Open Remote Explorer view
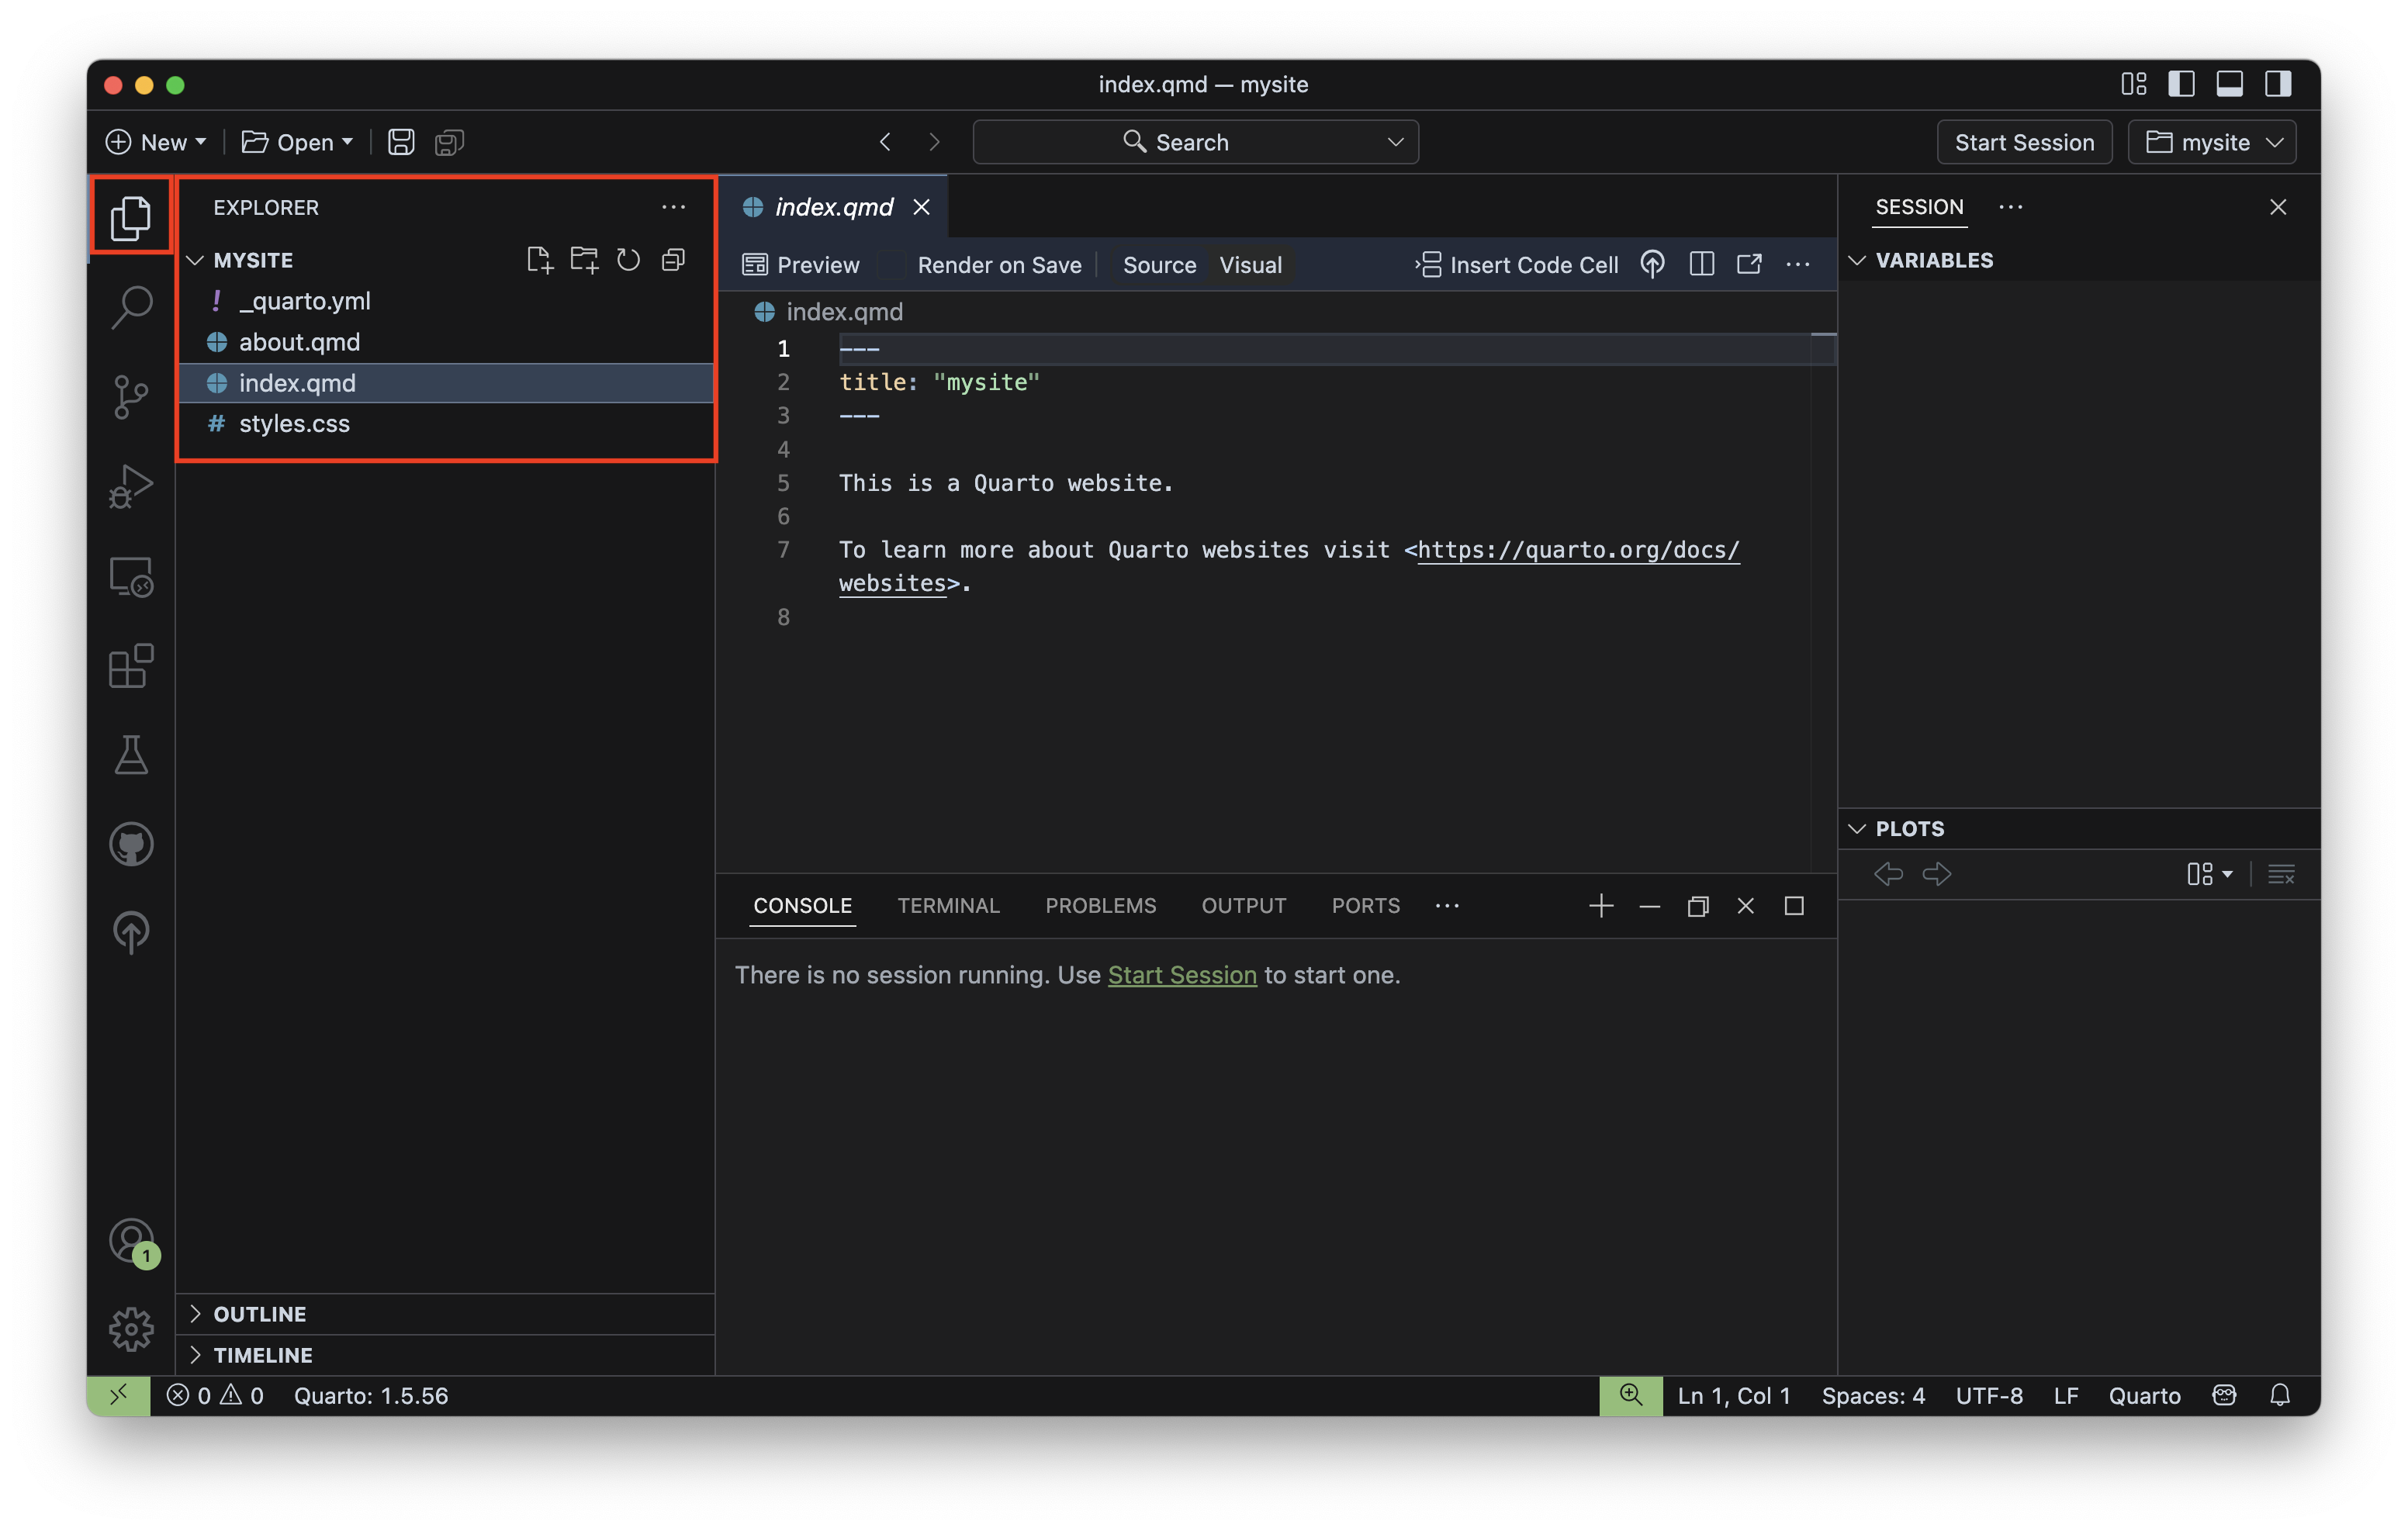 [x=131, y=577]
